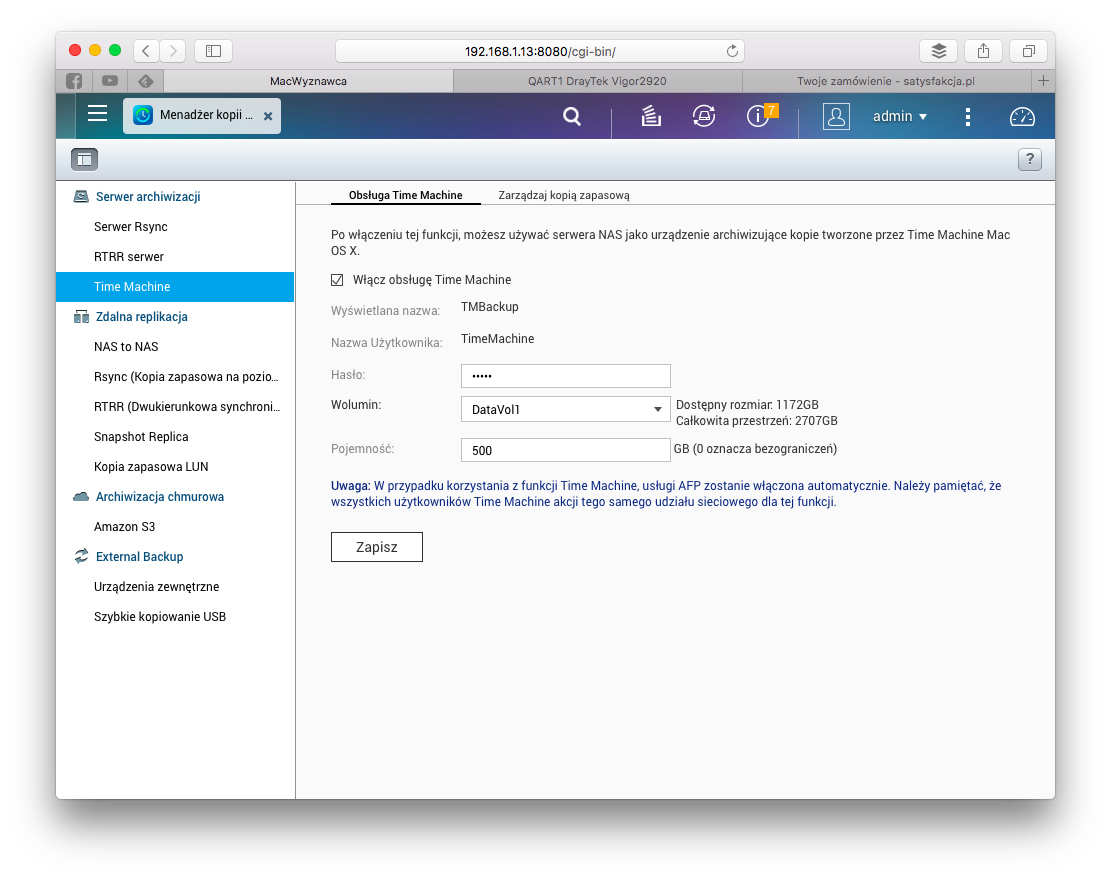Go back in Safari history

pyautogui.click(x=146, y=51)
